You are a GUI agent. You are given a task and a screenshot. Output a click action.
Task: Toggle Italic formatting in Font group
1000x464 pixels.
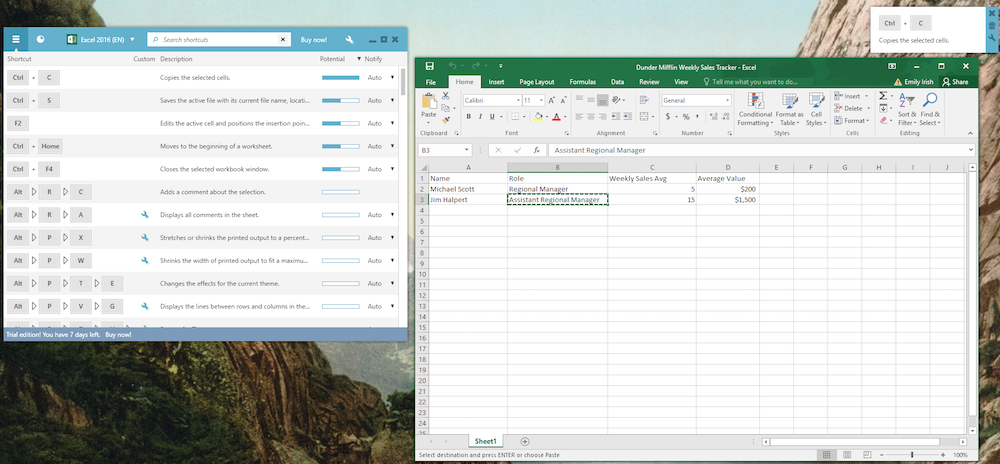(480, 117)
